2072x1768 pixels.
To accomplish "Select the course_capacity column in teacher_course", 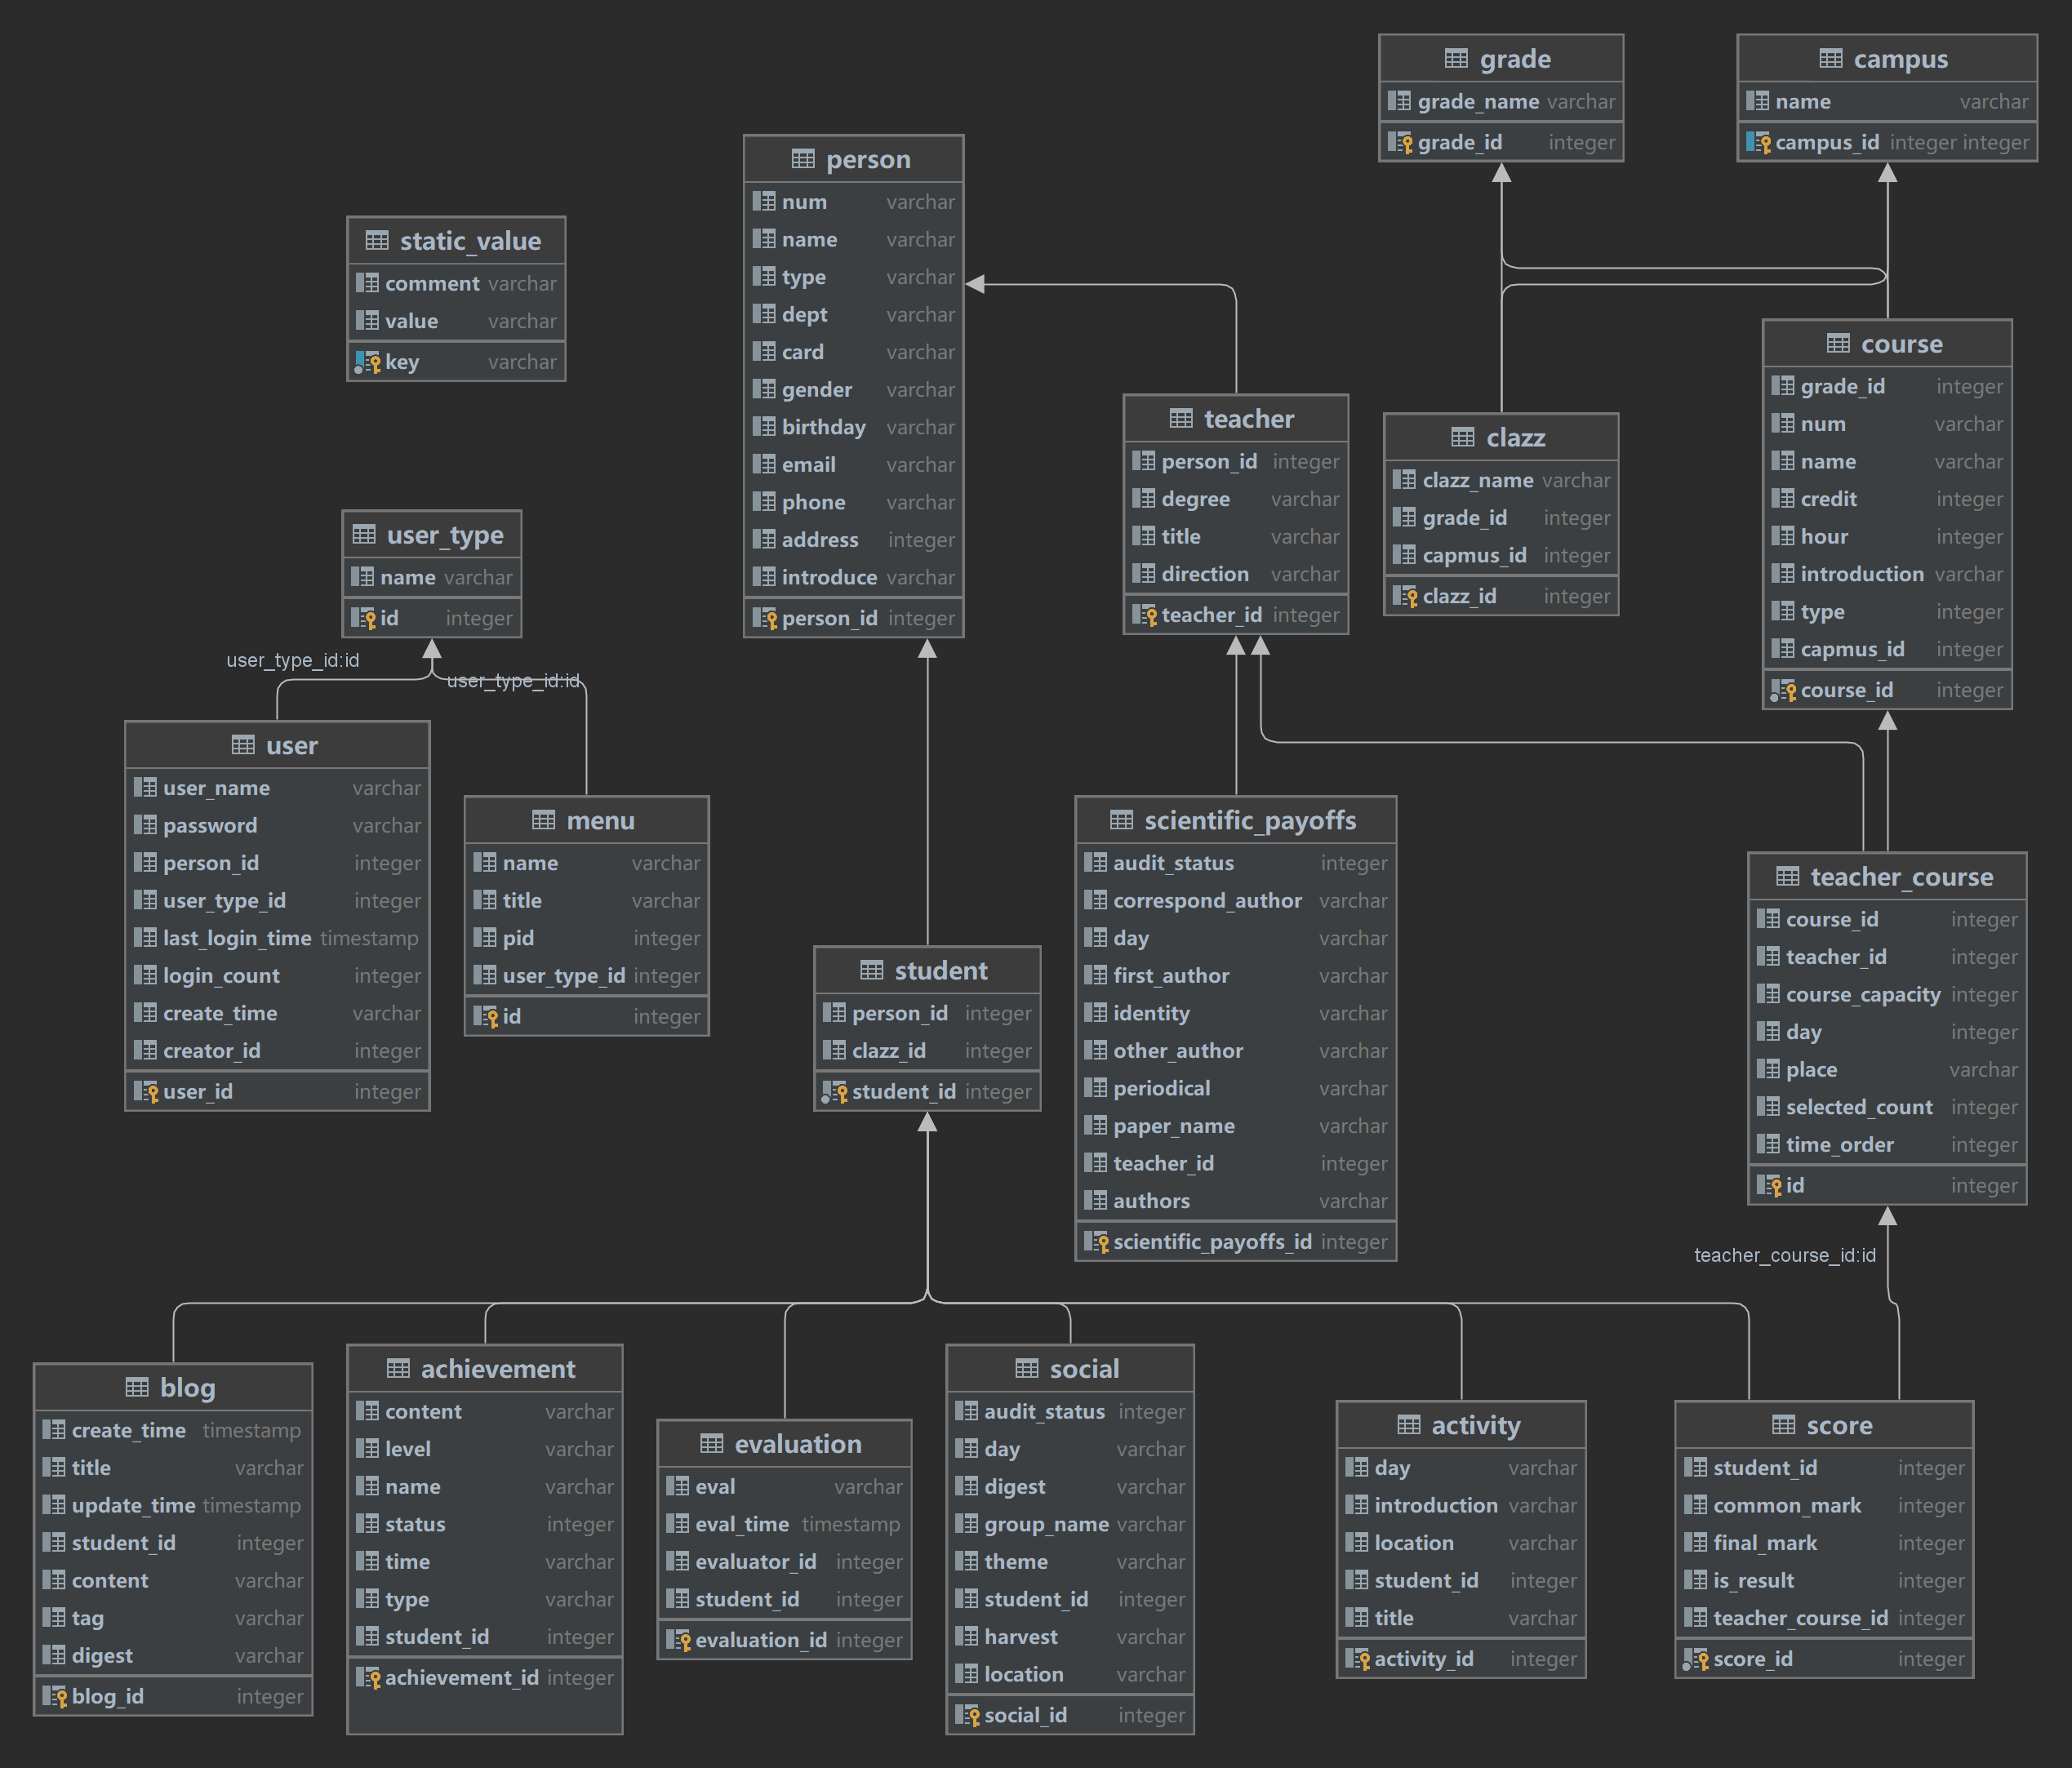I will click(x=1887, y=994).
